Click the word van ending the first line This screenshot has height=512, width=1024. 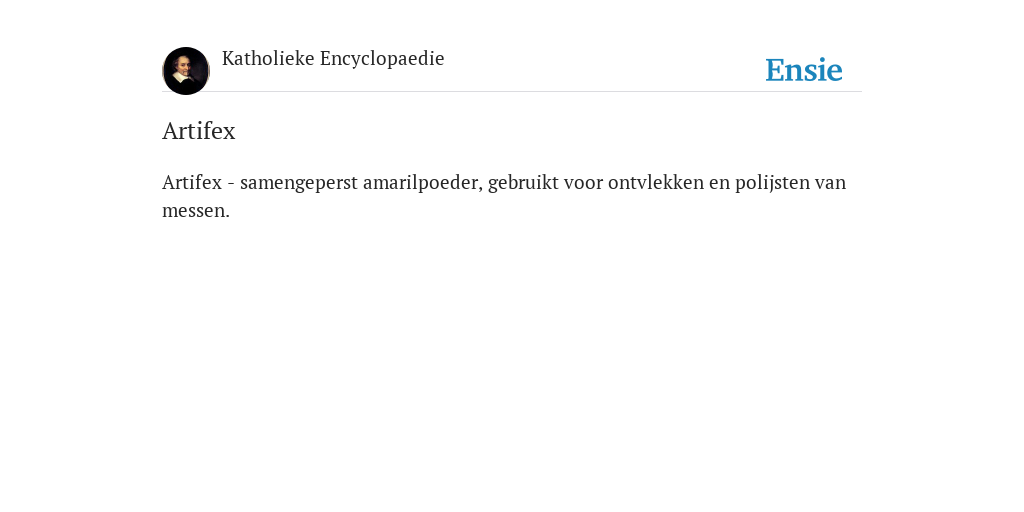(830, 184)
